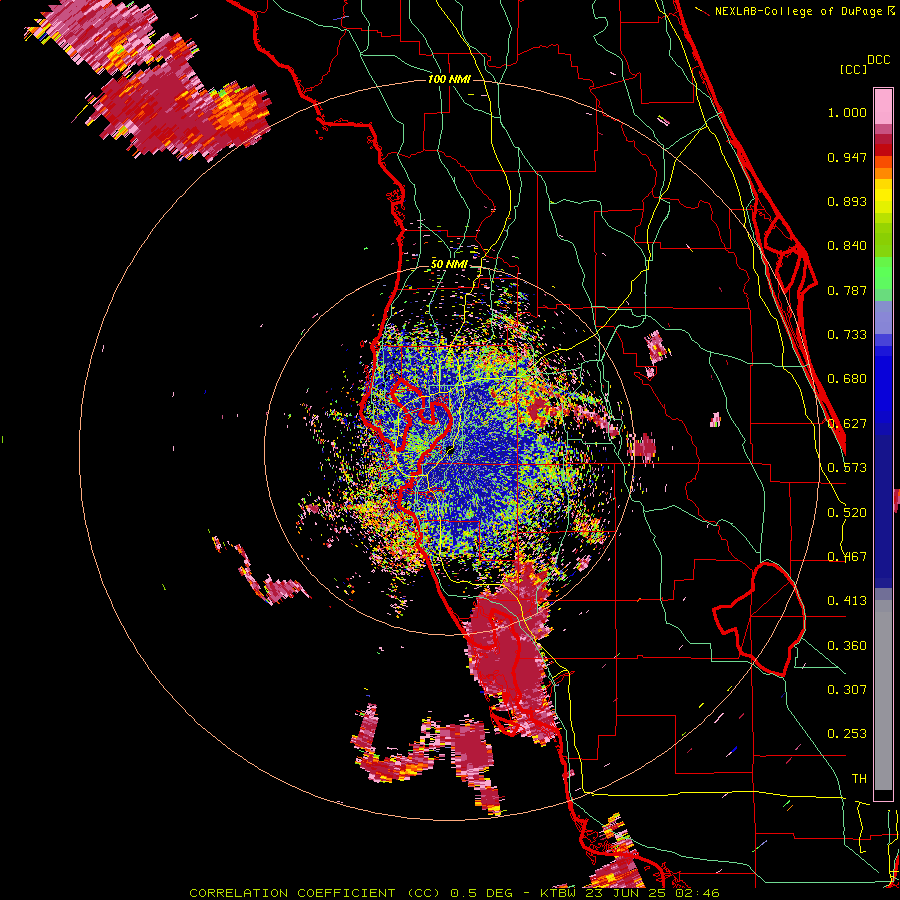
Task: Pick the light pink band atop color scale
Action: pos(883,106)
